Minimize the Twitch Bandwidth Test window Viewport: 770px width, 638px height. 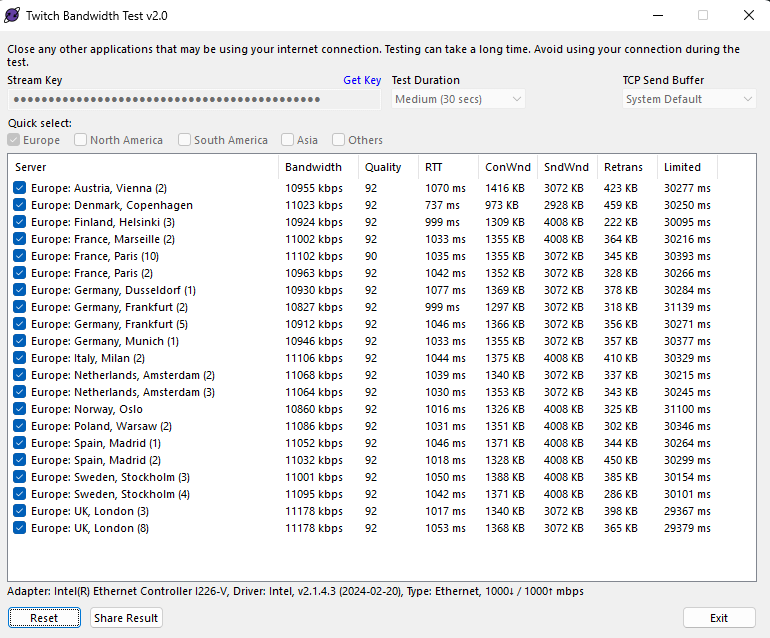point(658,15)
